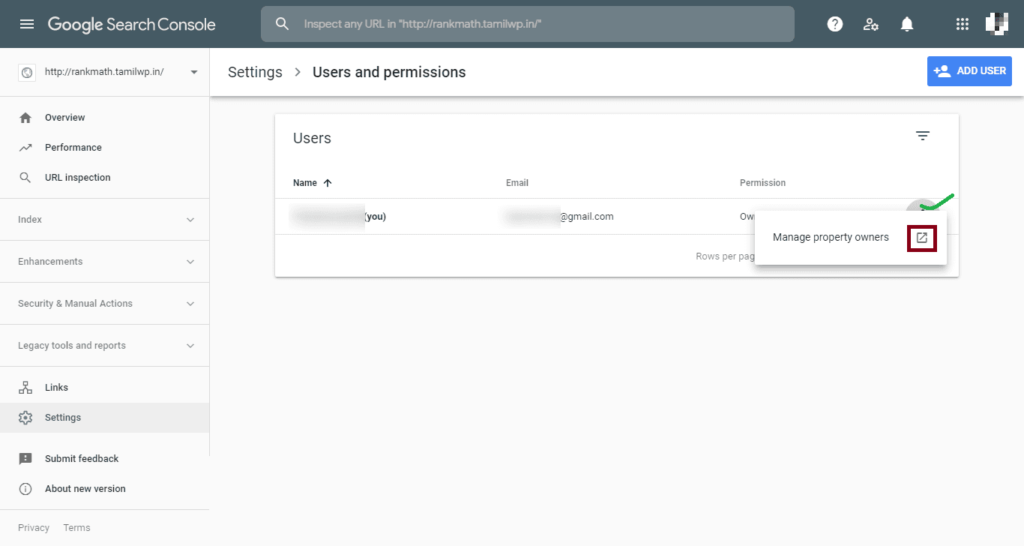The width and height of the screenshot is (1024, 546).
Task: Click the Submit feedback icon
Action: (x=25, y=458)
